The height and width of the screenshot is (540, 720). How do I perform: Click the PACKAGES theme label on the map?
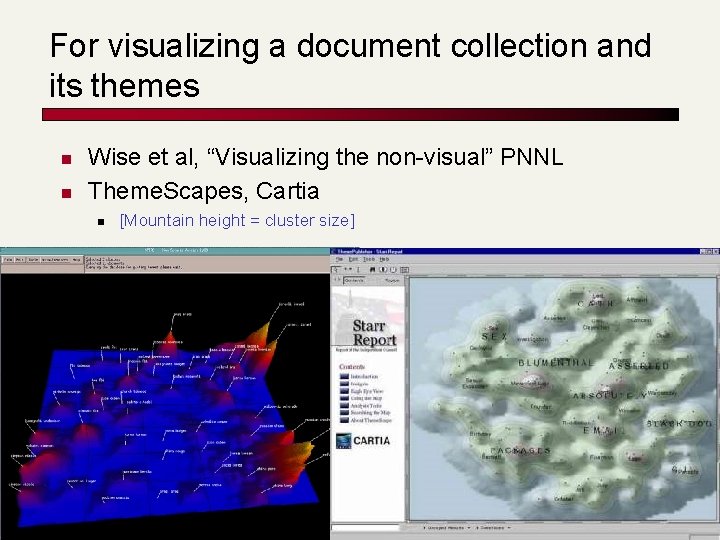click(520, 450)
